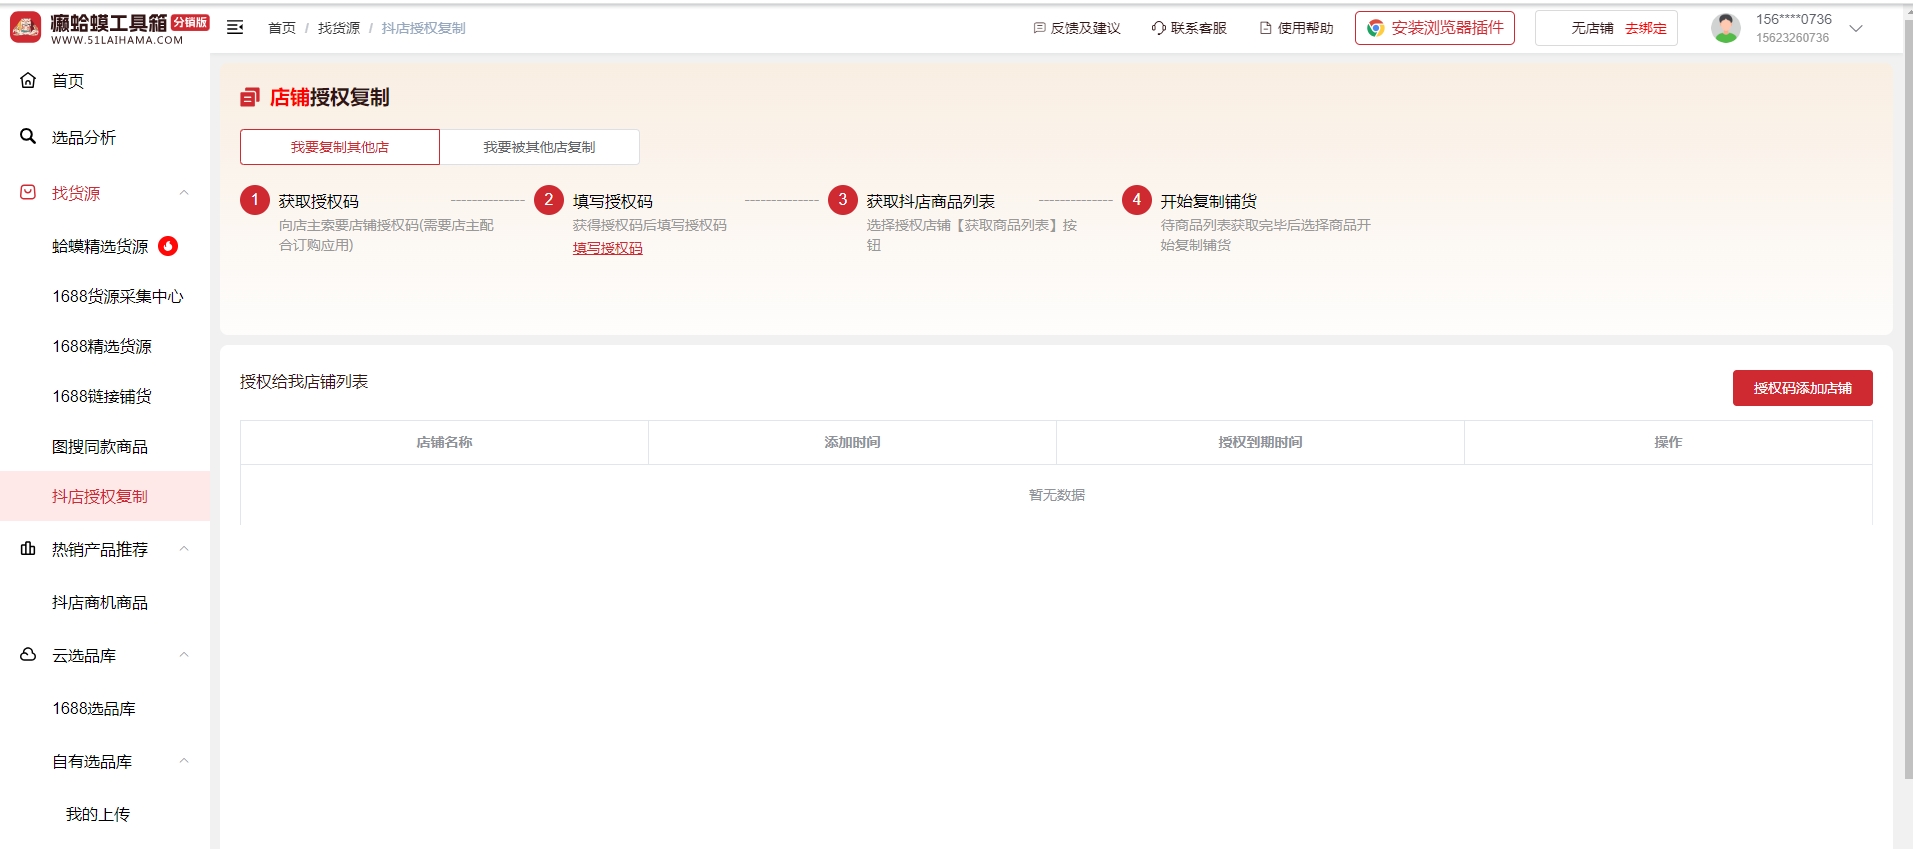Click 安装浏览器插件 button
1913x849 pixels.
pos(1434,28)
